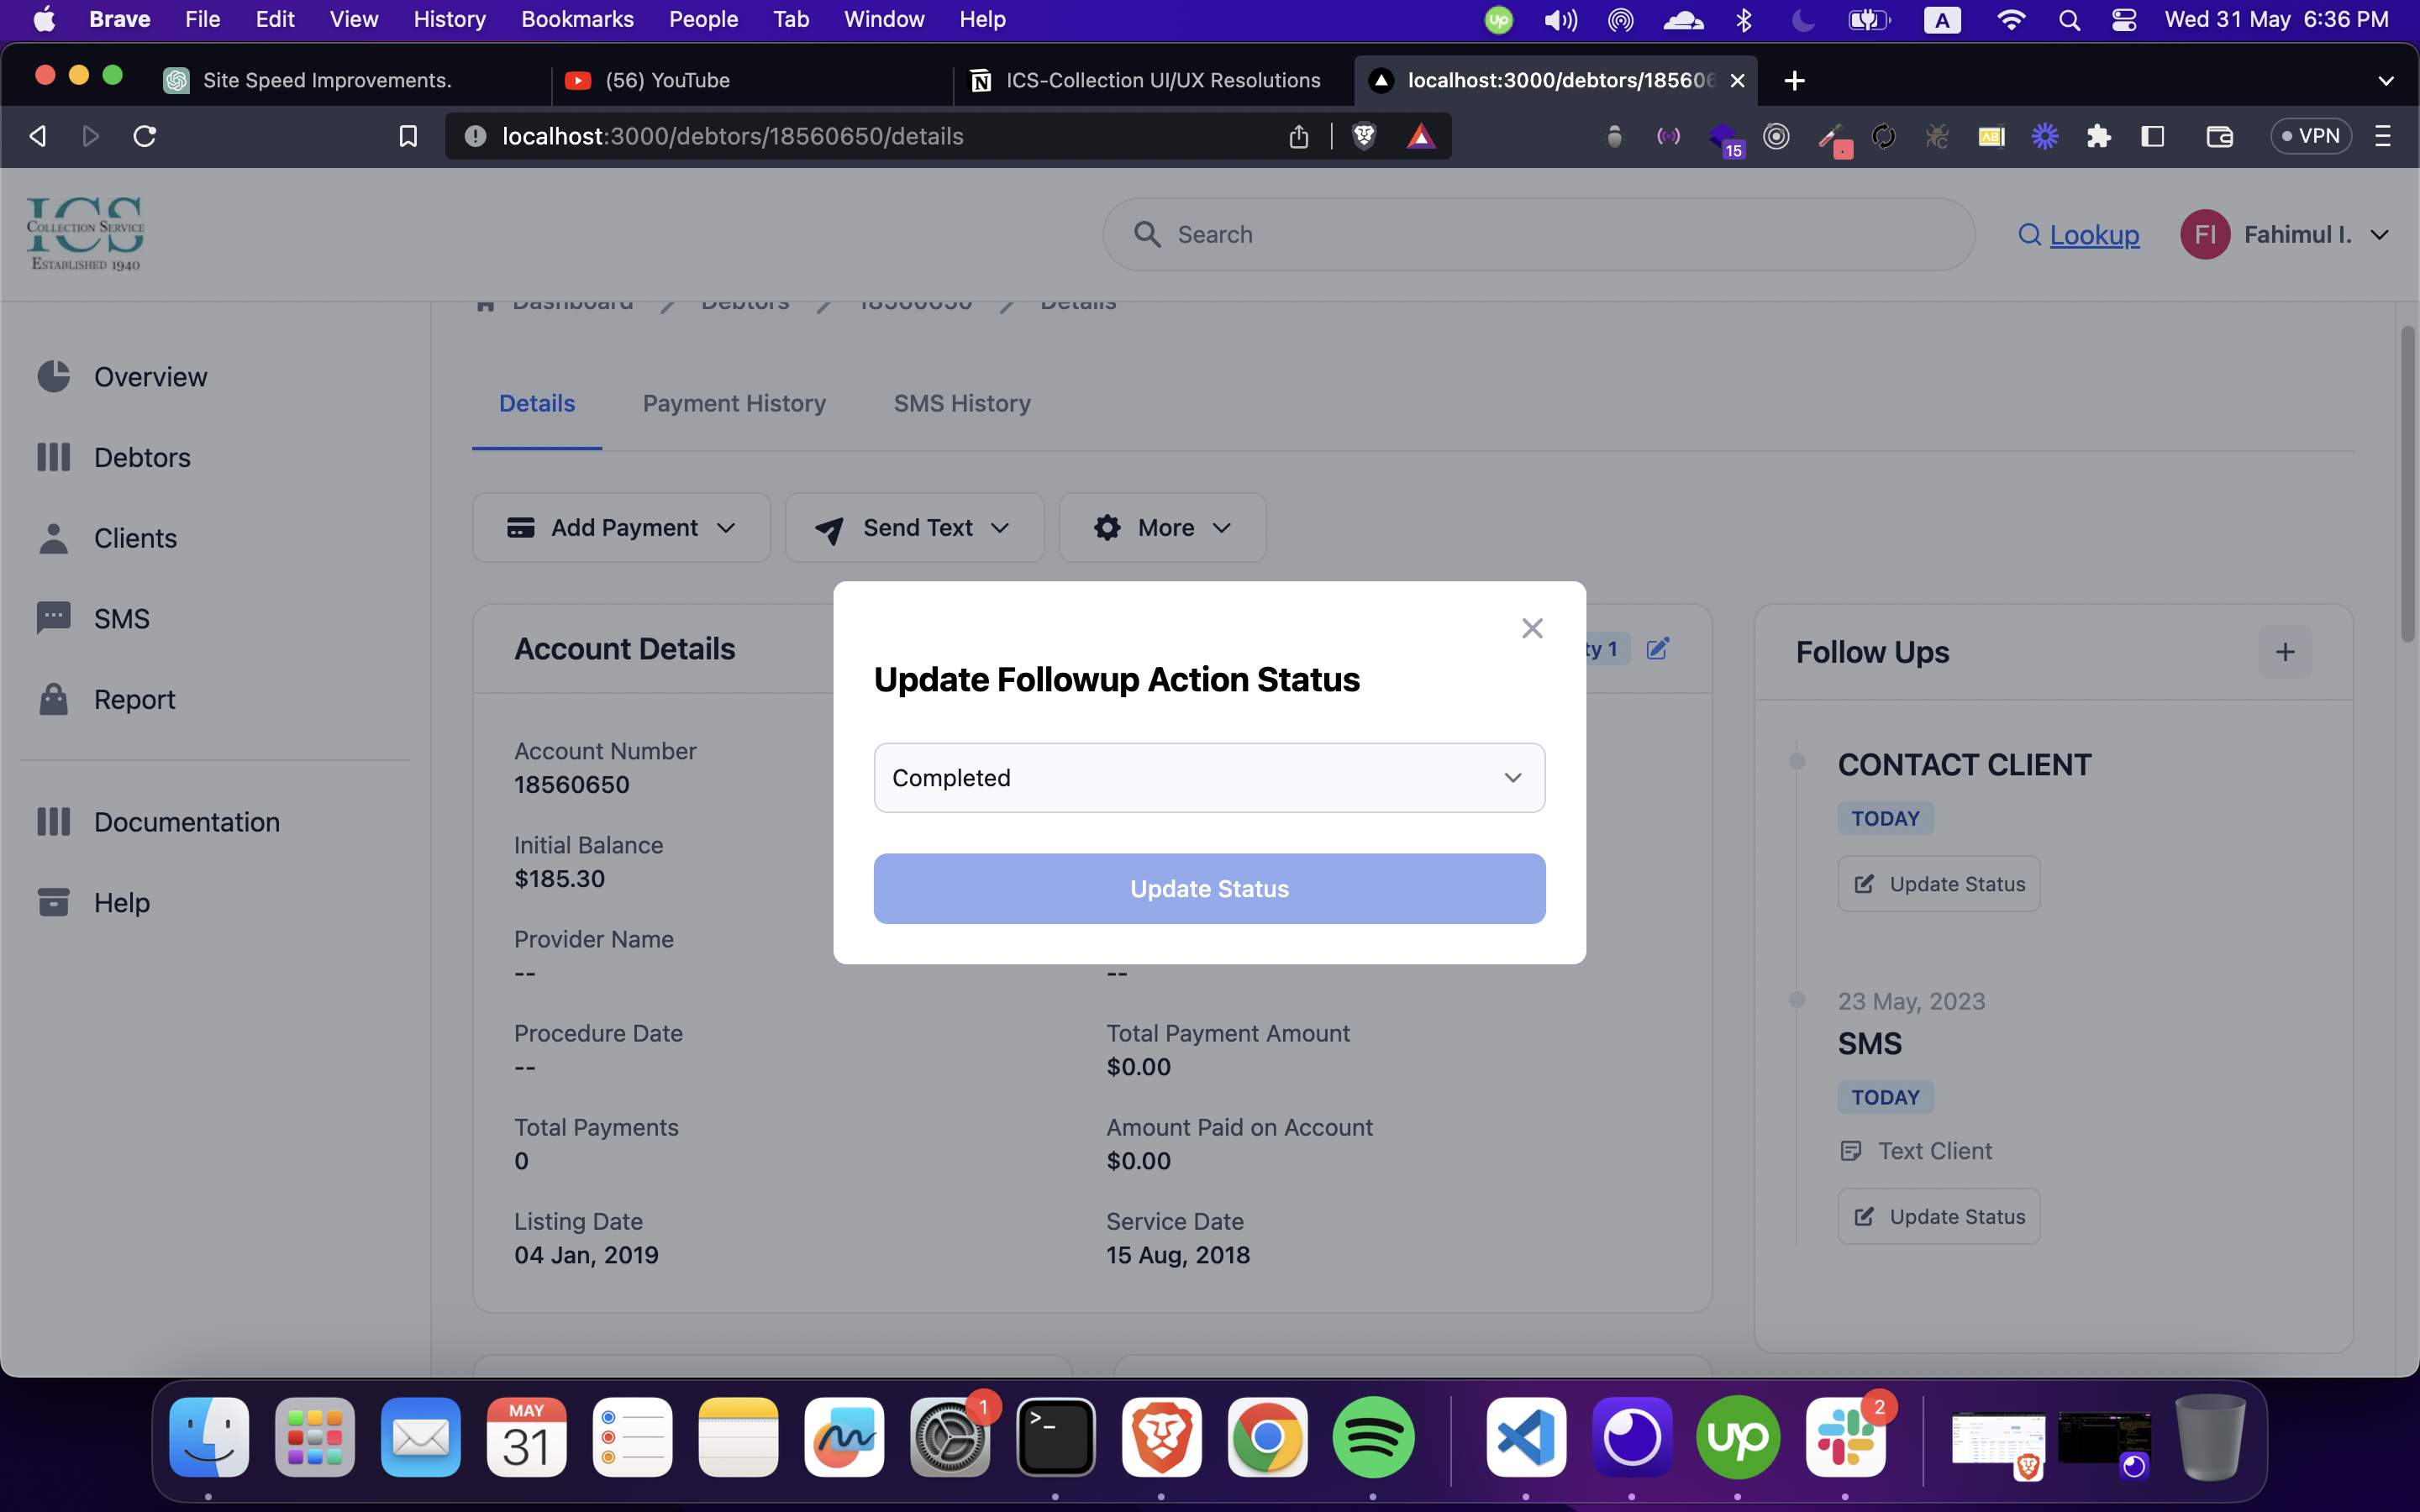Image resolution: width=2420 pixels, height=1512 pixels.
Task: Open the Completed status dropdown
Action: [1209, 778]
